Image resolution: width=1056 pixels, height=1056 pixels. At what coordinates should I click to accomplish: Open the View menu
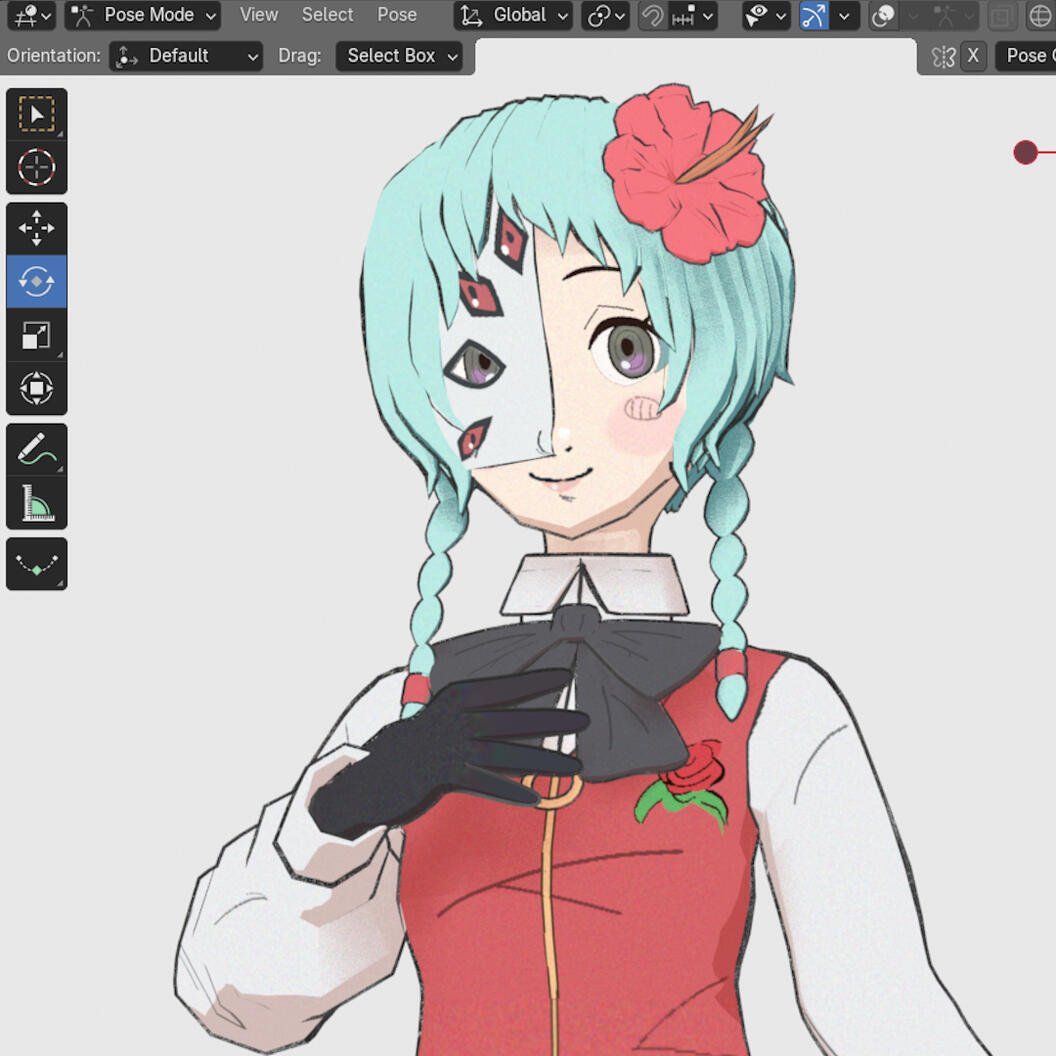(x=259, y=15)
